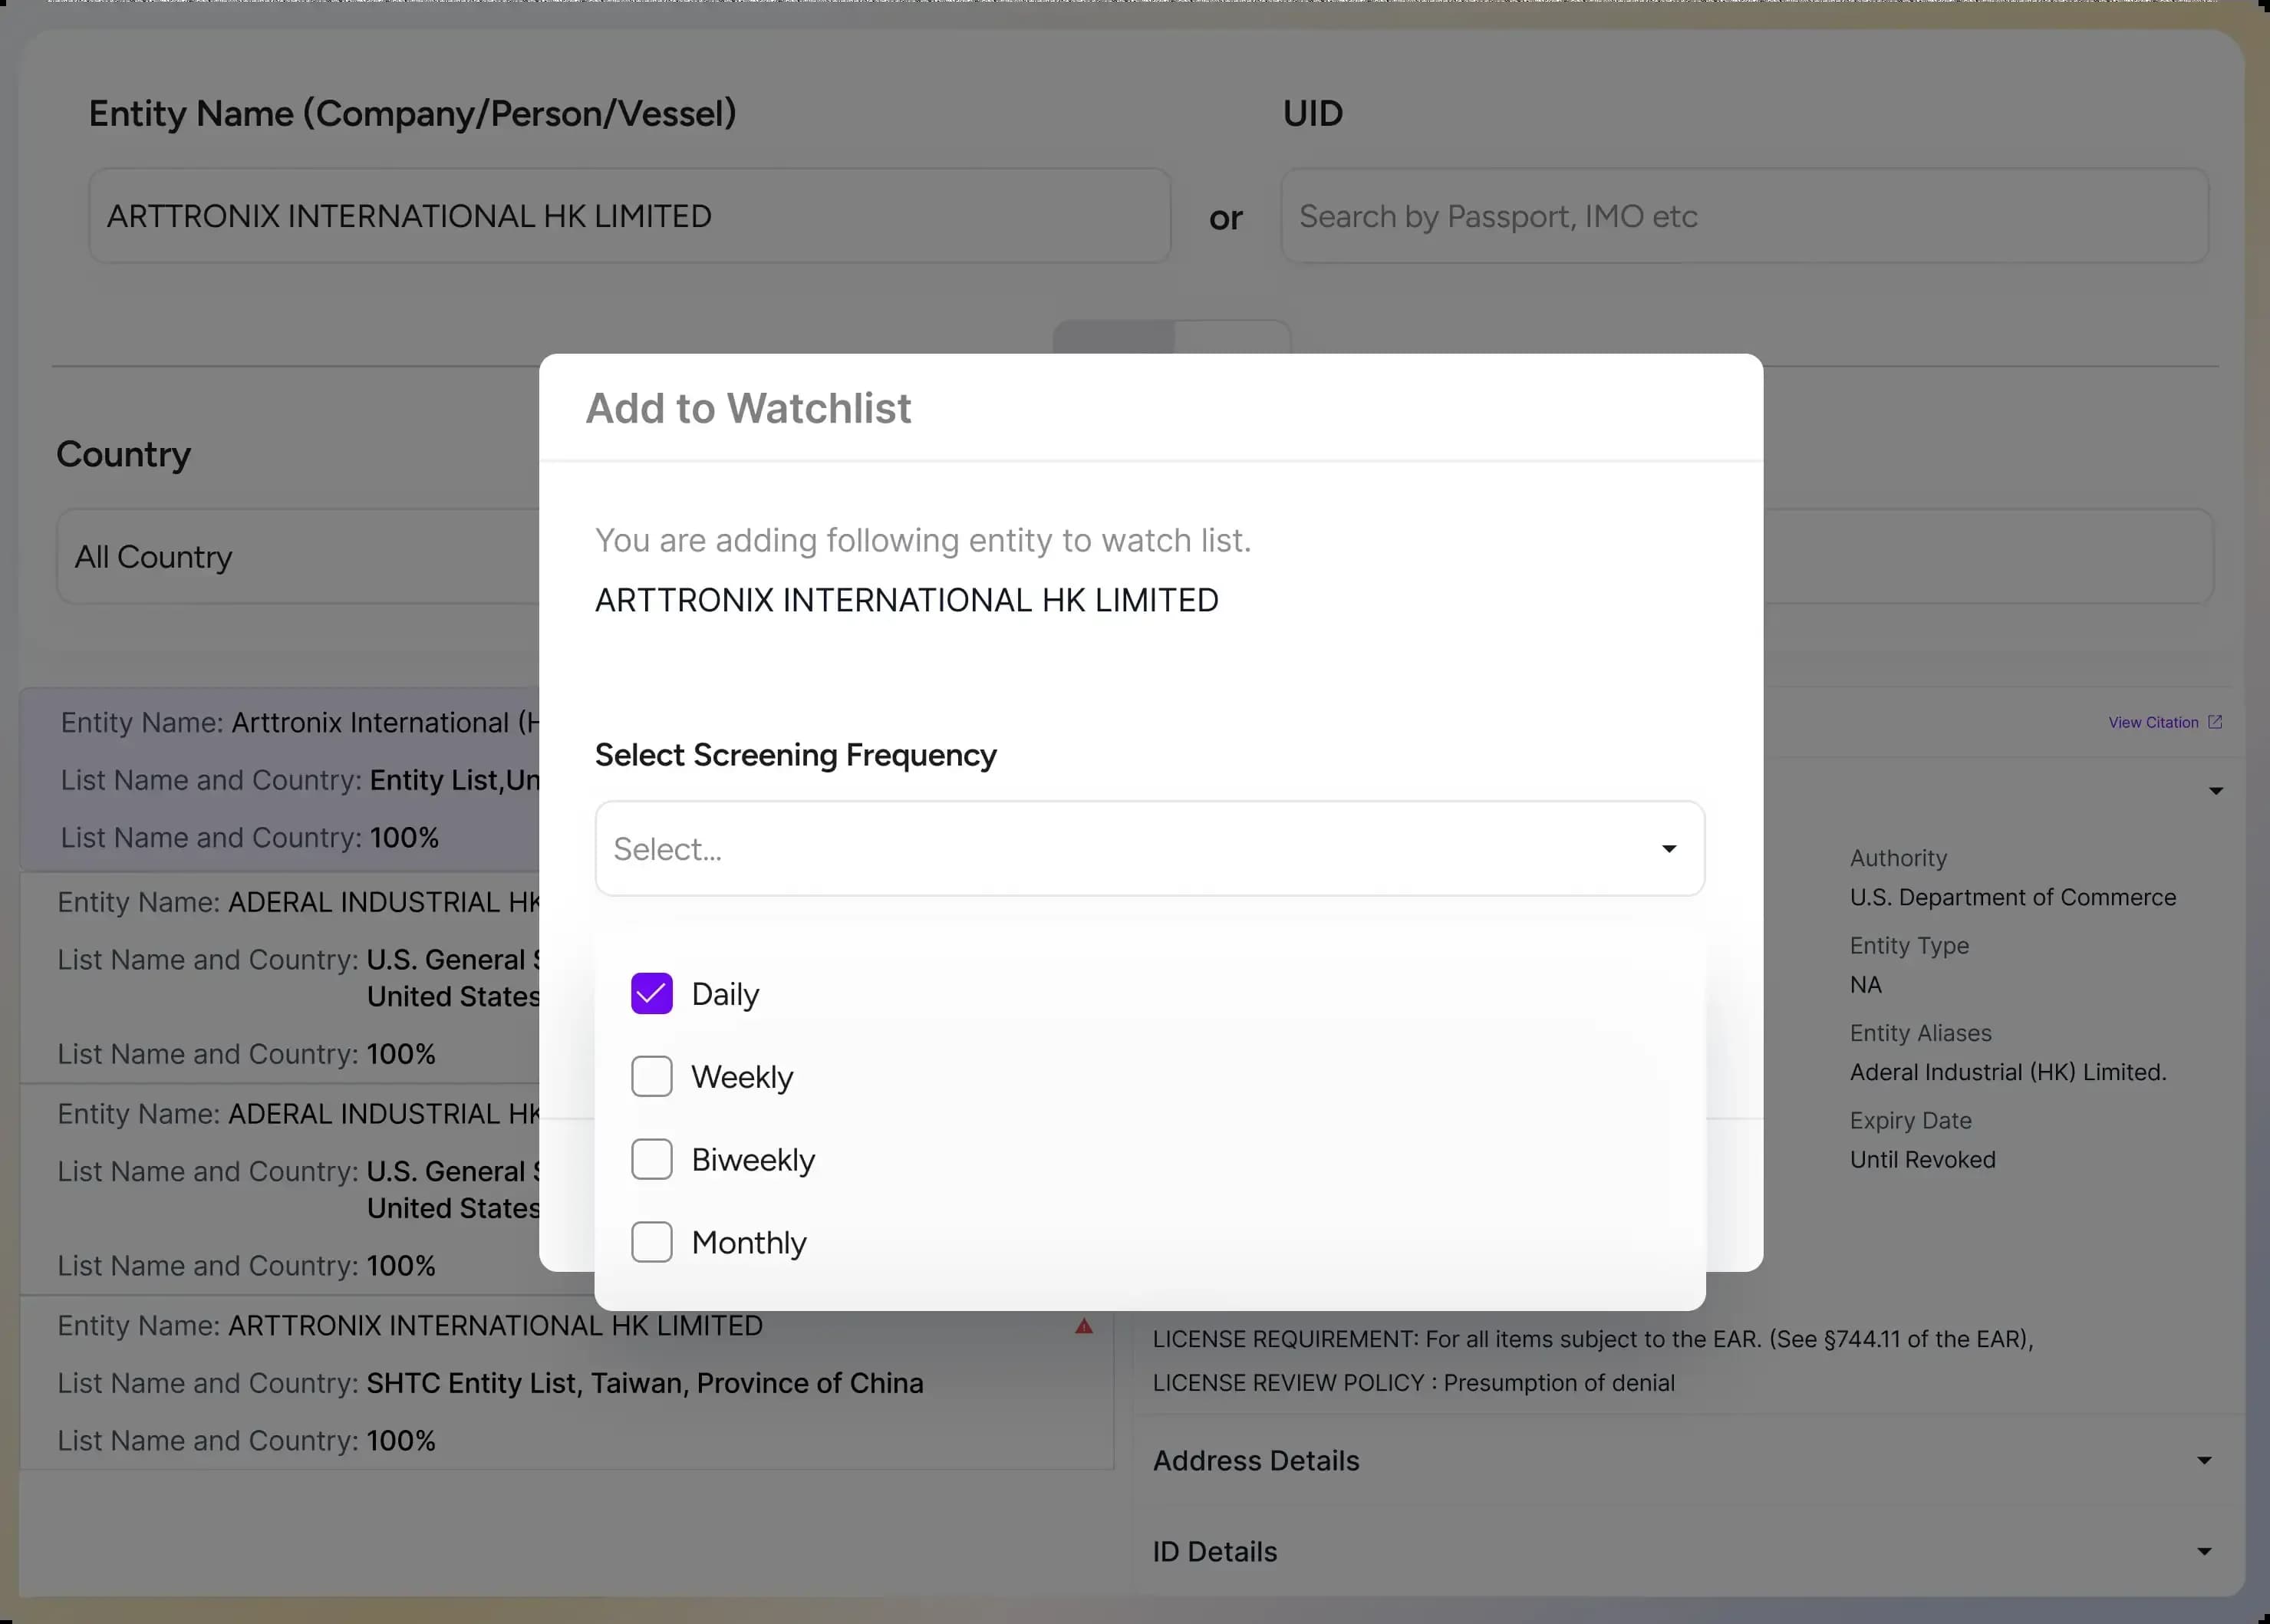Screen dimensions: 2270x1624
Task: Focus the Entity Name search field
Action: [628, 216]
